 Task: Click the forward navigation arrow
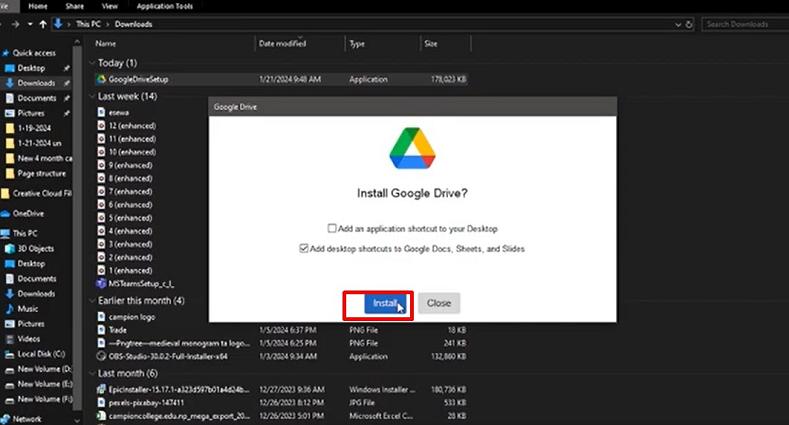coord(16,24)
